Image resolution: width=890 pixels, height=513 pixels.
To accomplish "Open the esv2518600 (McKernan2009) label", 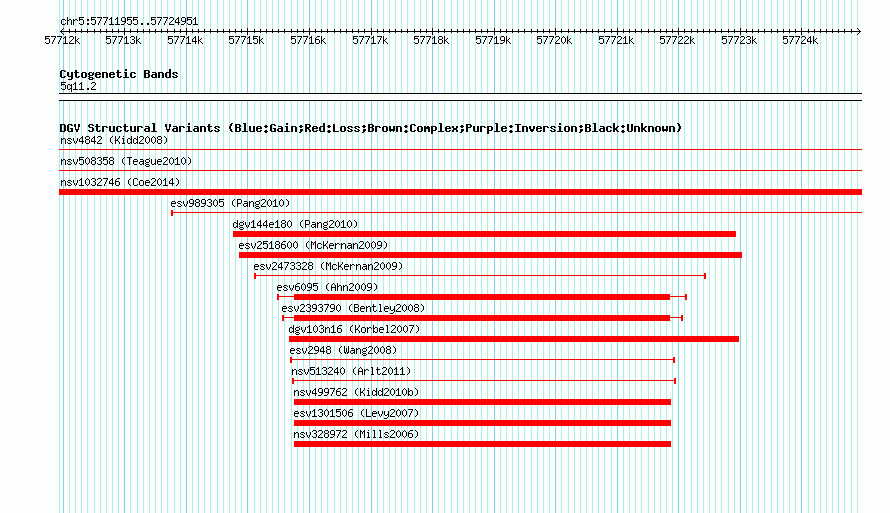I will [x=313, y=245].
